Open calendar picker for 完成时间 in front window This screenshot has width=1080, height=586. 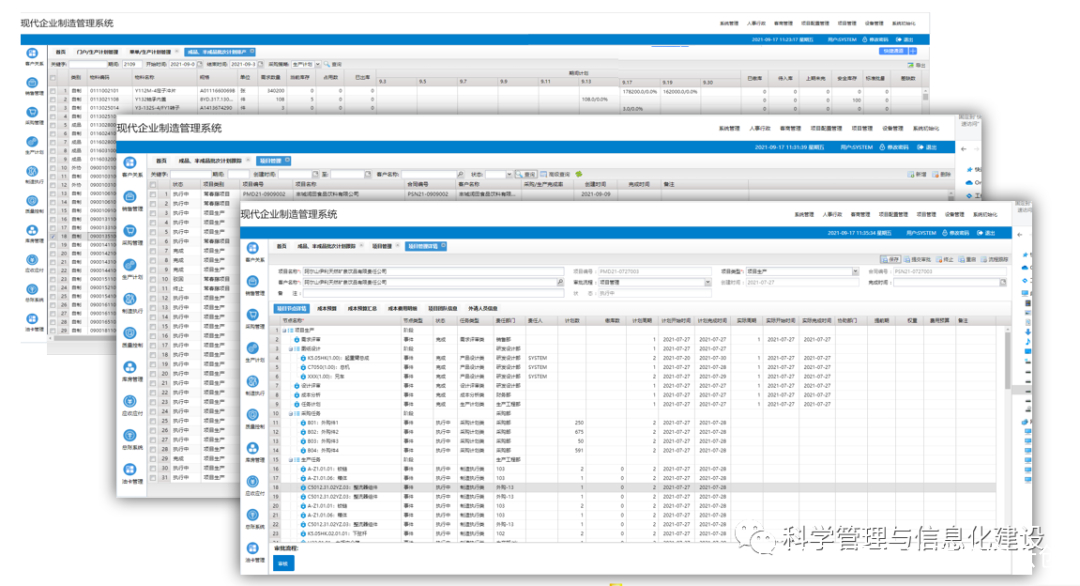[x=1003, y=282]
